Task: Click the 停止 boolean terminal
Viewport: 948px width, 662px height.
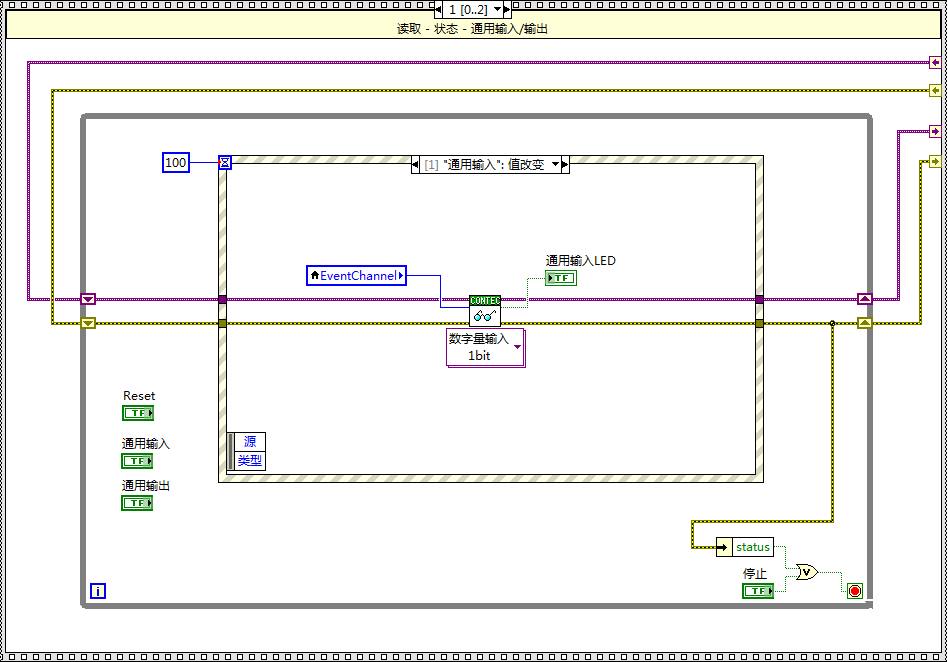Action: click(x=758, y=591)
